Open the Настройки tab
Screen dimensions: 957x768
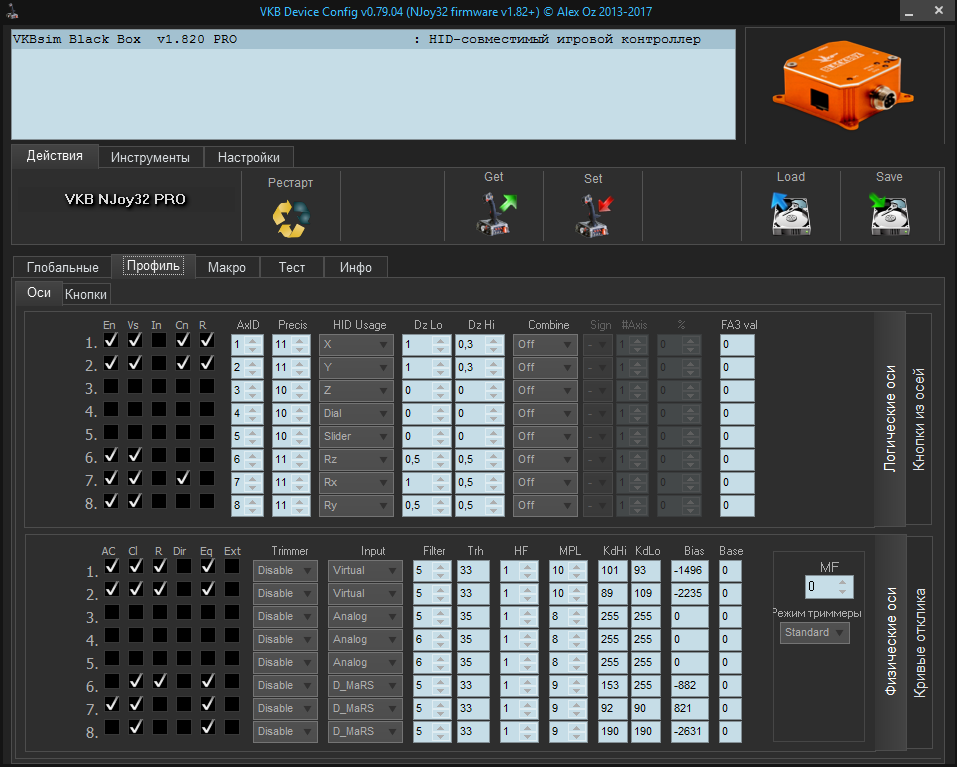point(248,158)
